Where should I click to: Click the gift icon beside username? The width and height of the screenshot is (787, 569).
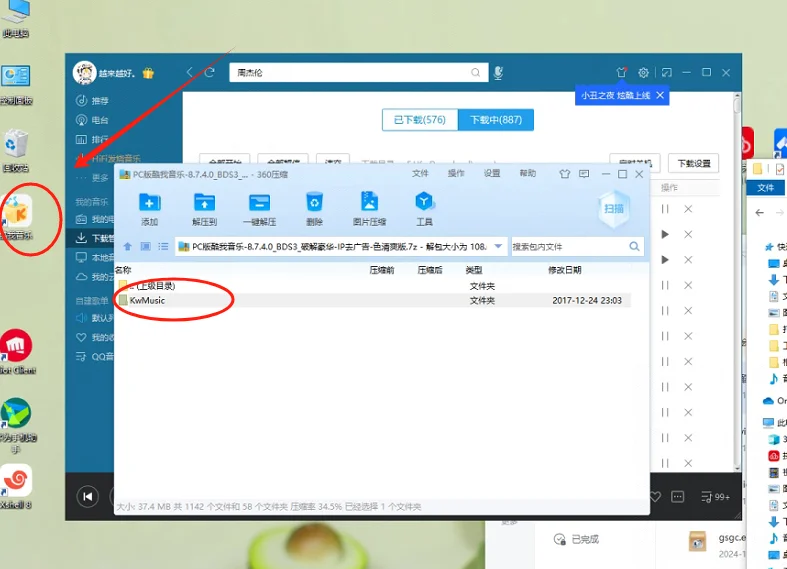pyautogui.click(x=148, y=73)
